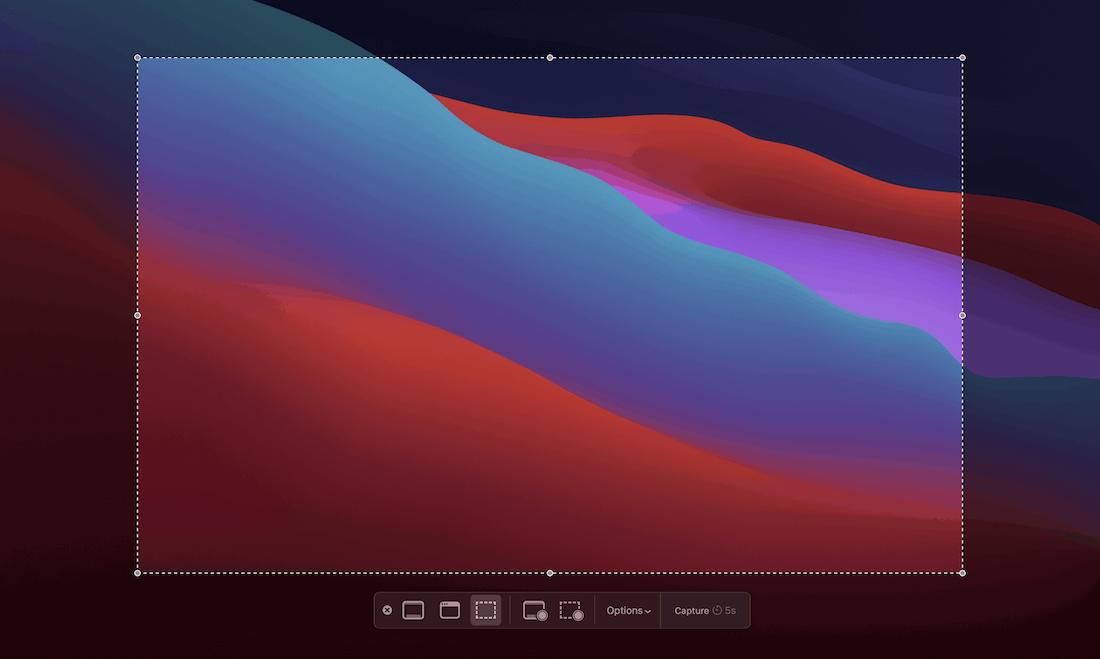
Task: Click the right-middle edge selection handle
Action: click(962, 315)
